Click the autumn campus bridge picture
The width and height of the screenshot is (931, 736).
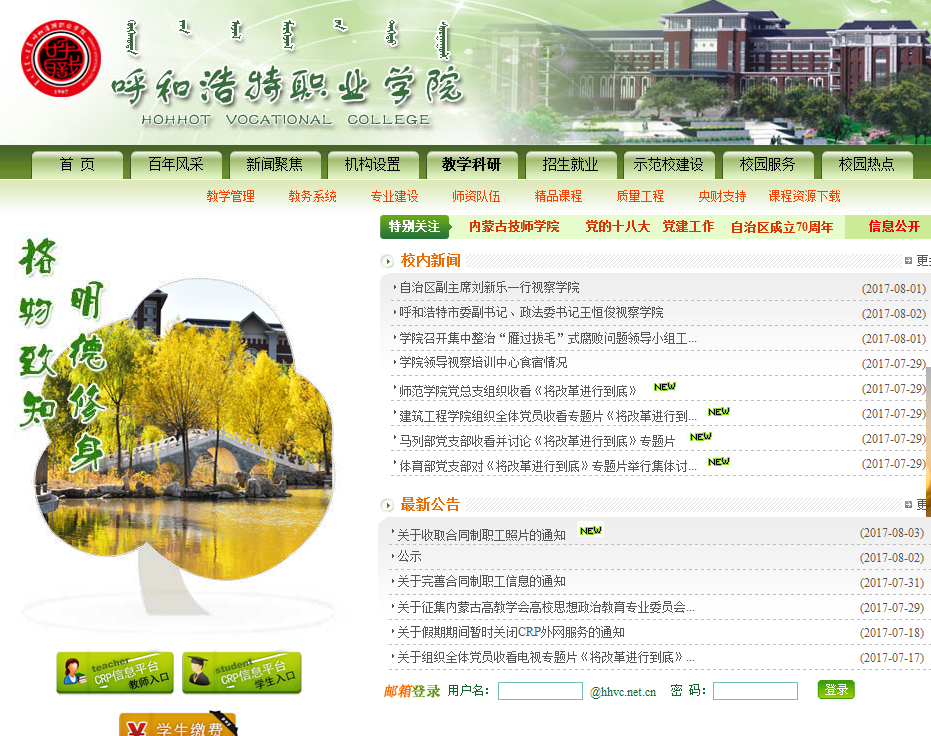coord(185,430)
